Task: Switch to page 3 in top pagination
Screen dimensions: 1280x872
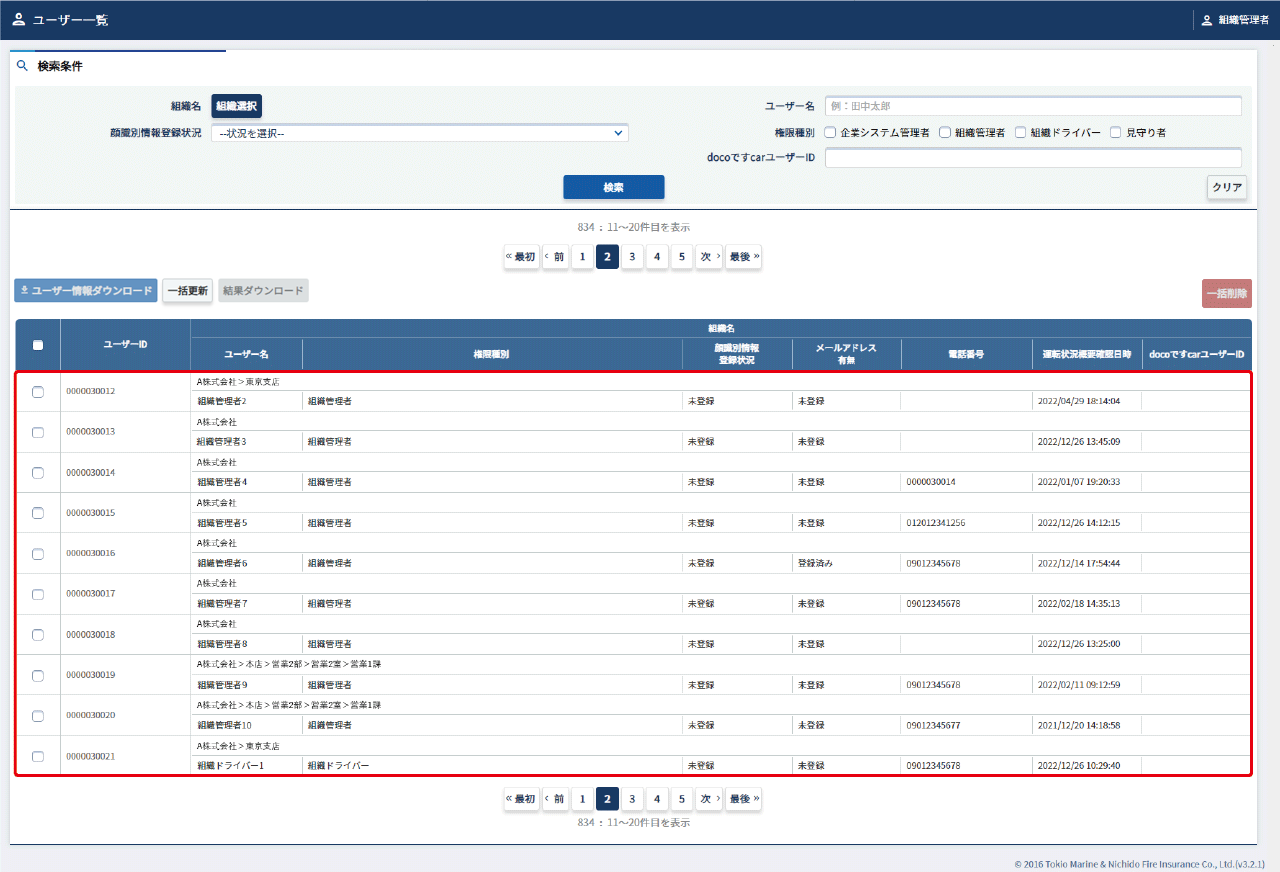Action: (632, 257)
